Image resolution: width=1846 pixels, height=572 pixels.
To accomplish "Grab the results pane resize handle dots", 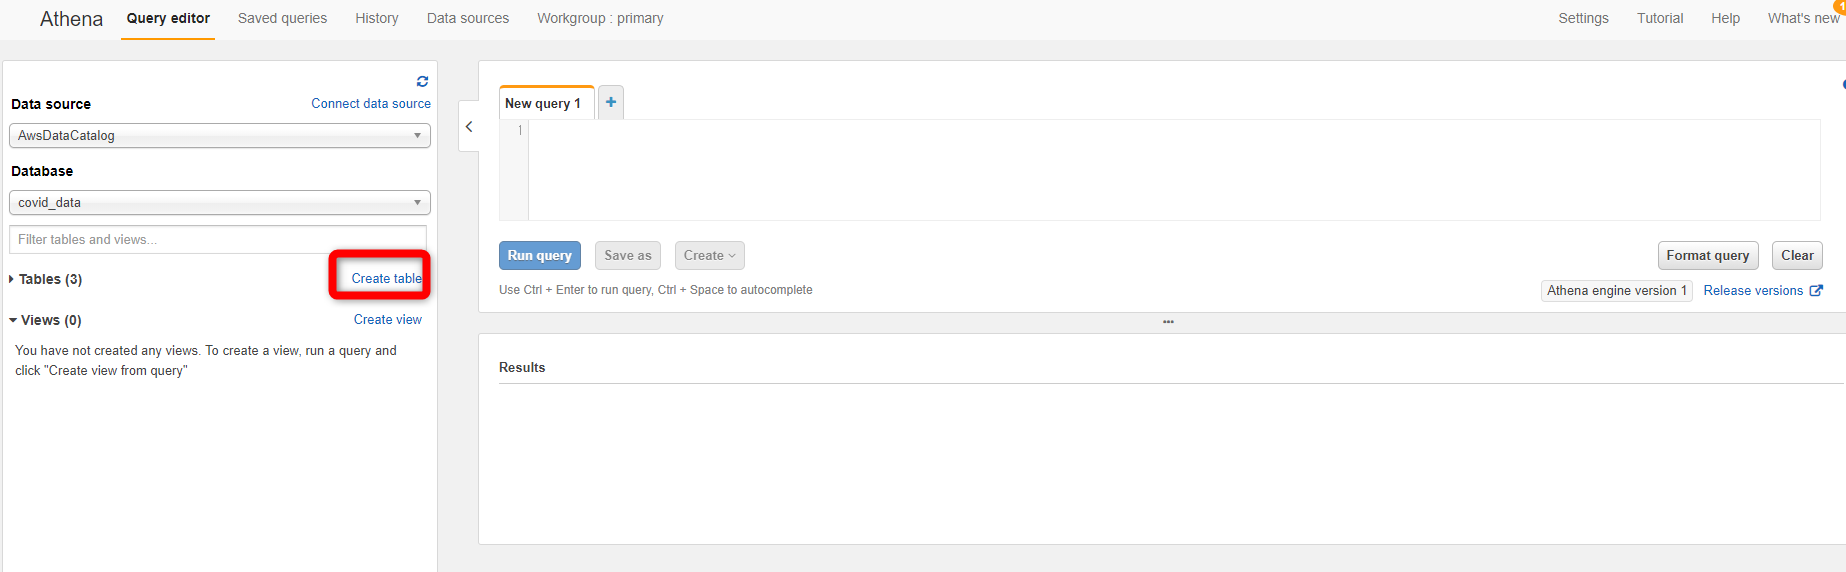I will [1168, 322].
